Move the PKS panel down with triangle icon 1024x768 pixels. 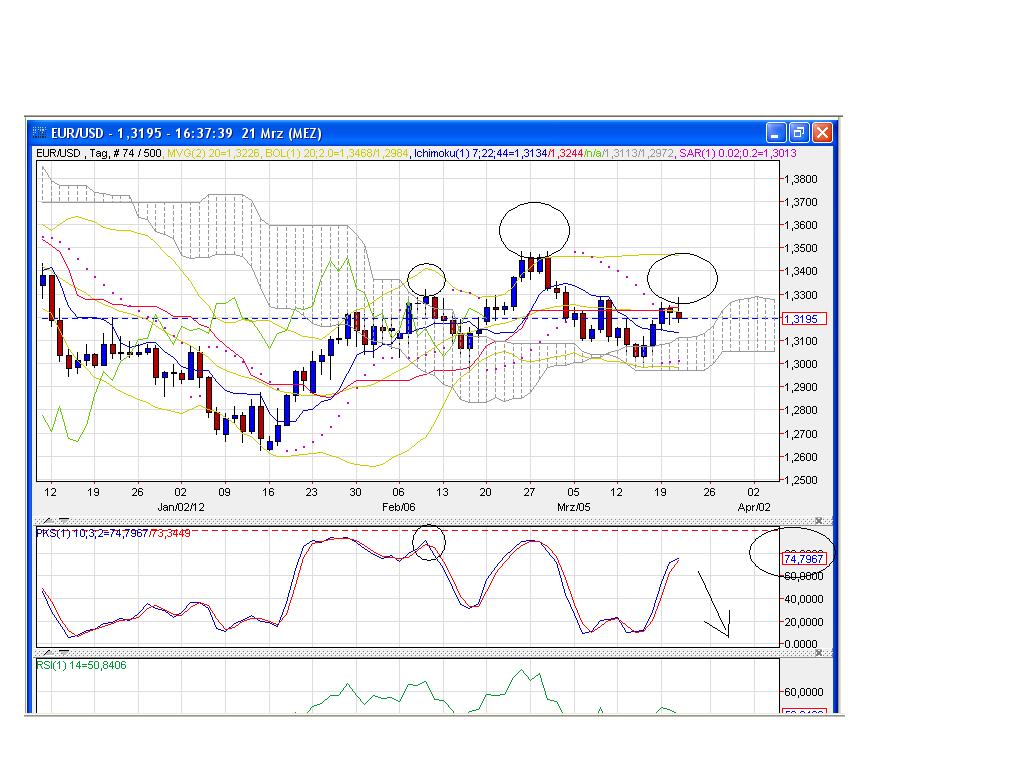[64, 520]
